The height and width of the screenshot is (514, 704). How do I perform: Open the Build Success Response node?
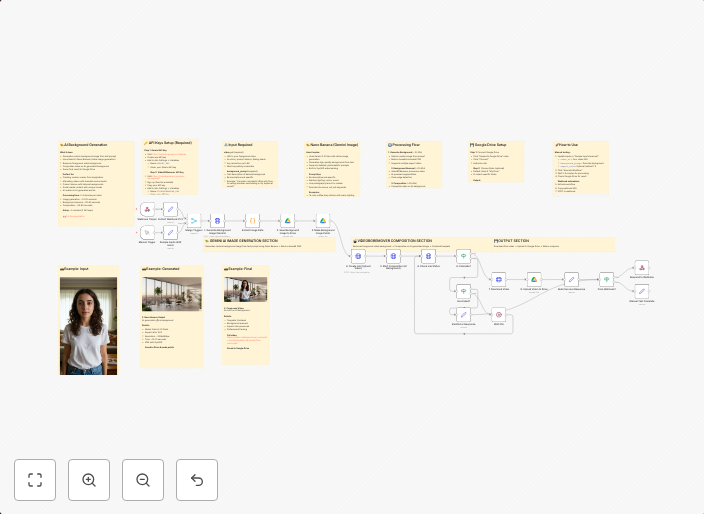(570, 280)
